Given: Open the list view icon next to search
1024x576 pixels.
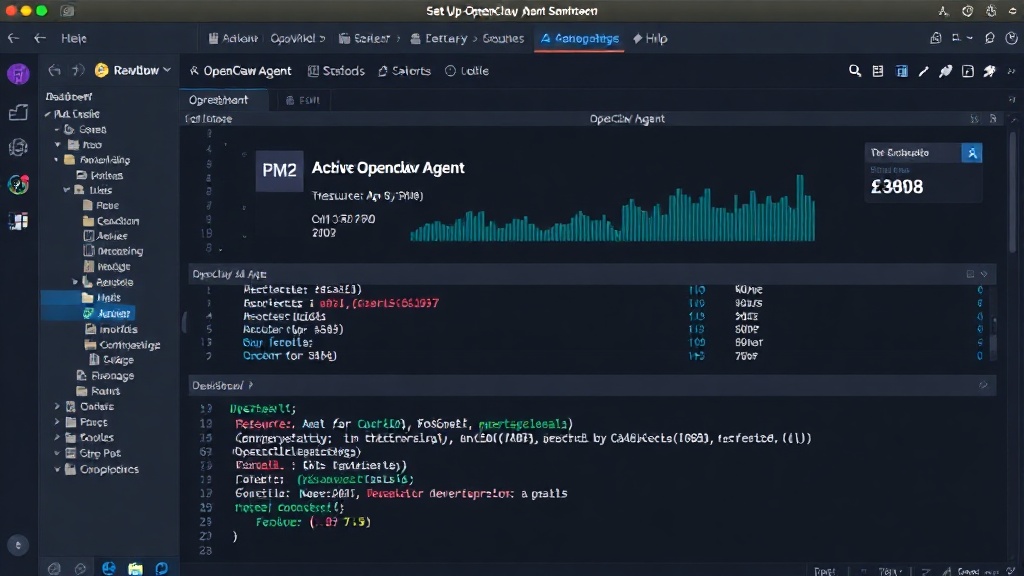Looking at the screenshot, I should [x=878, y=71].
